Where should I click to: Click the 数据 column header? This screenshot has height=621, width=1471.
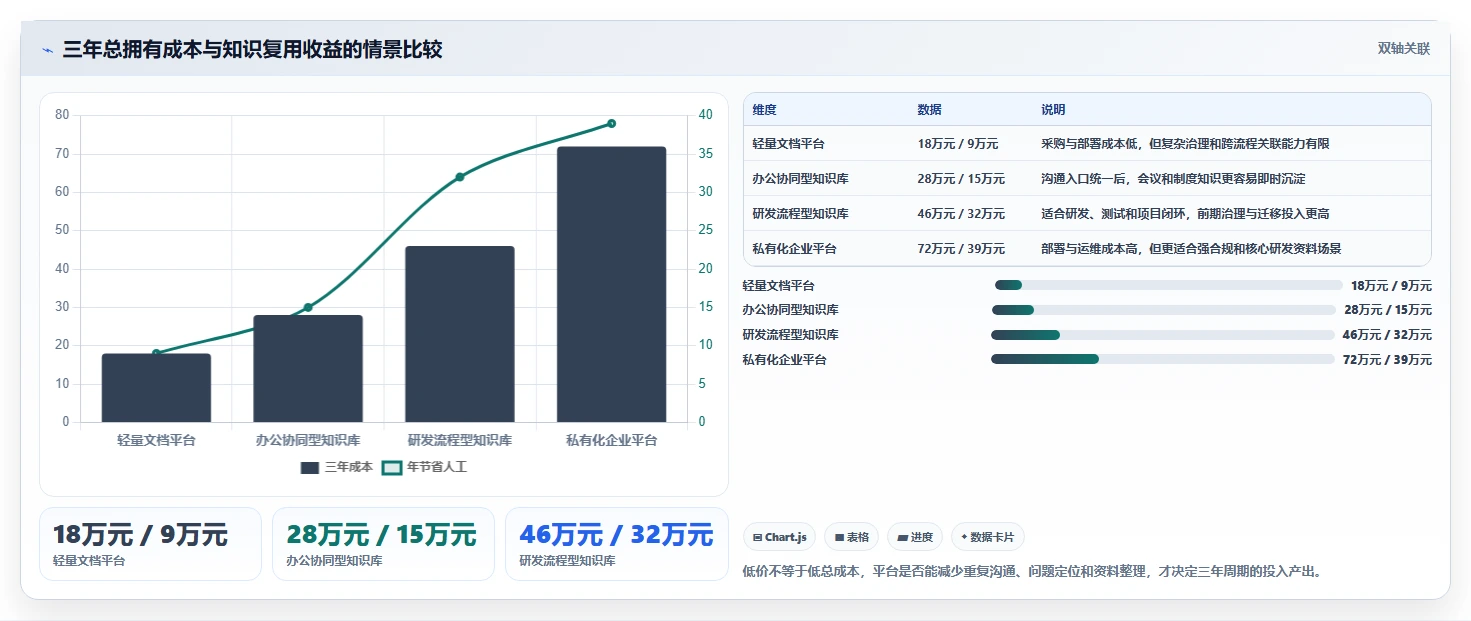click(x=929, y=110)
